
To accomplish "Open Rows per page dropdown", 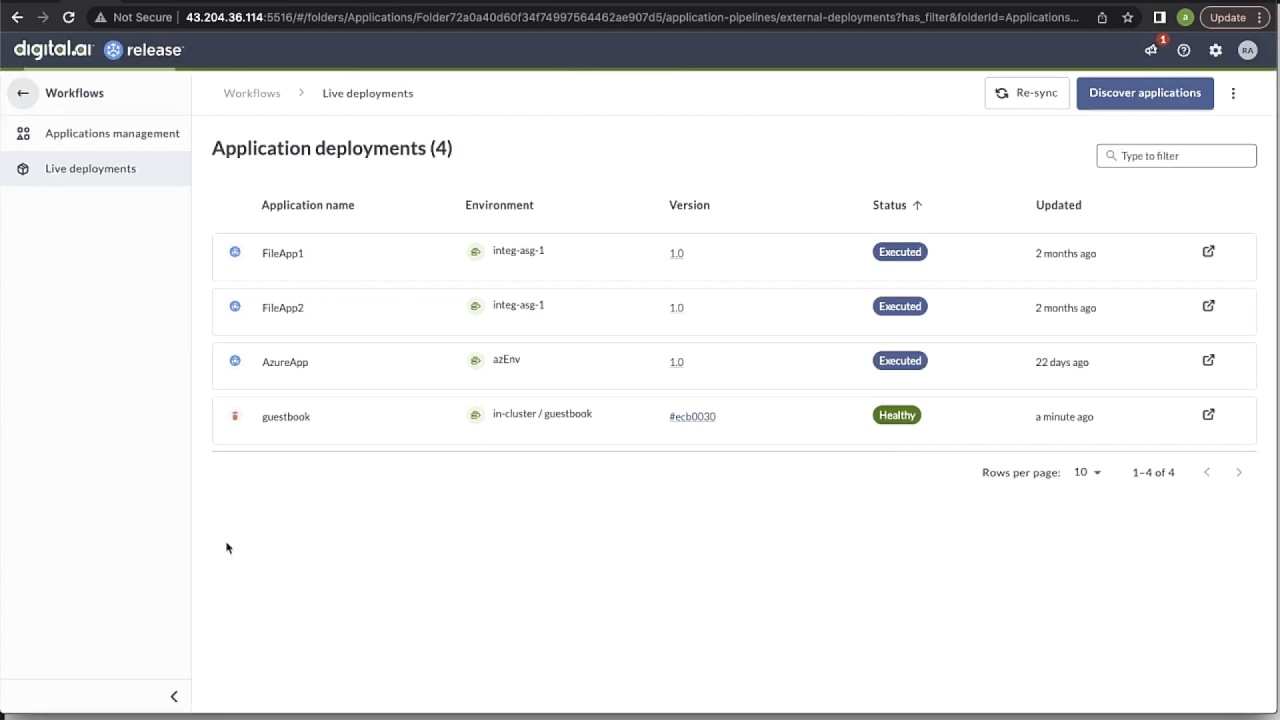I will [1087, 472].
